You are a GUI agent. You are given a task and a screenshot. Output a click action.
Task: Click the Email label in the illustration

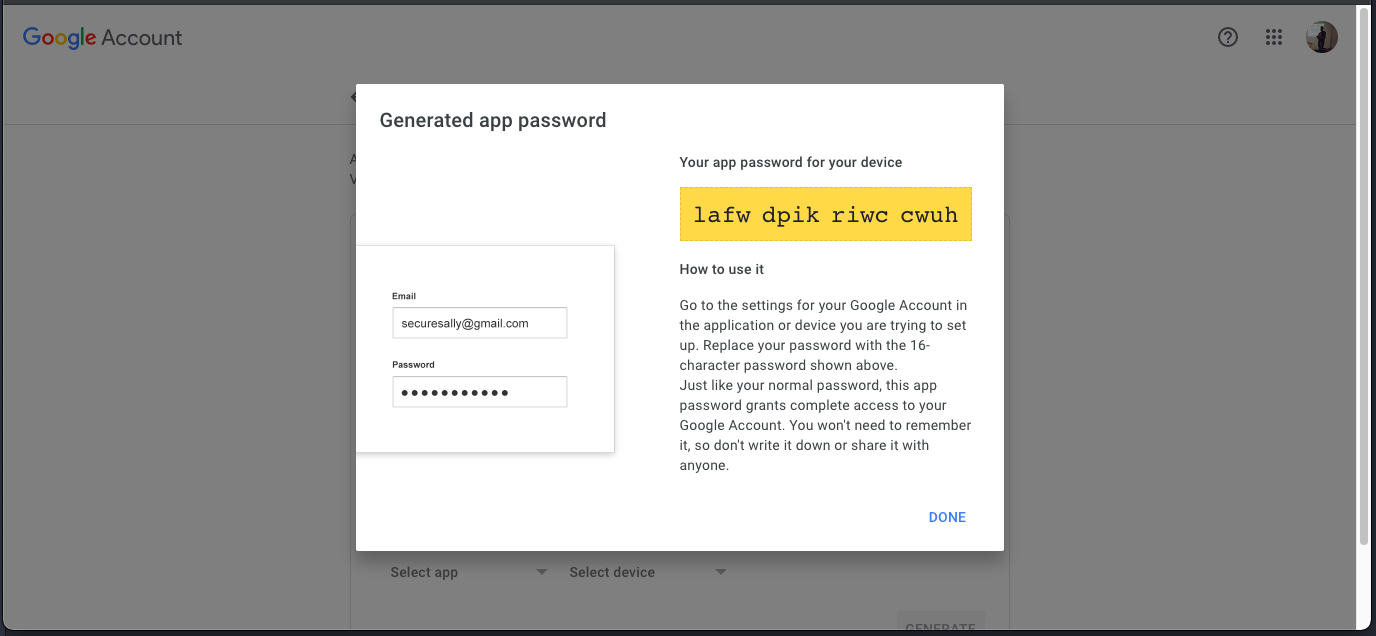[x=404, y=296]
